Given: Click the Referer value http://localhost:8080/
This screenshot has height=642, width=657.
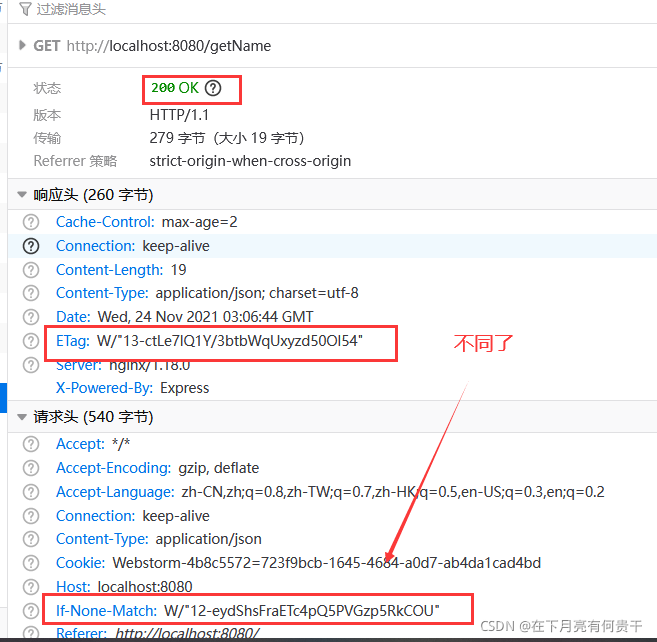Looking at the screenshot, I should coord(187,632).
